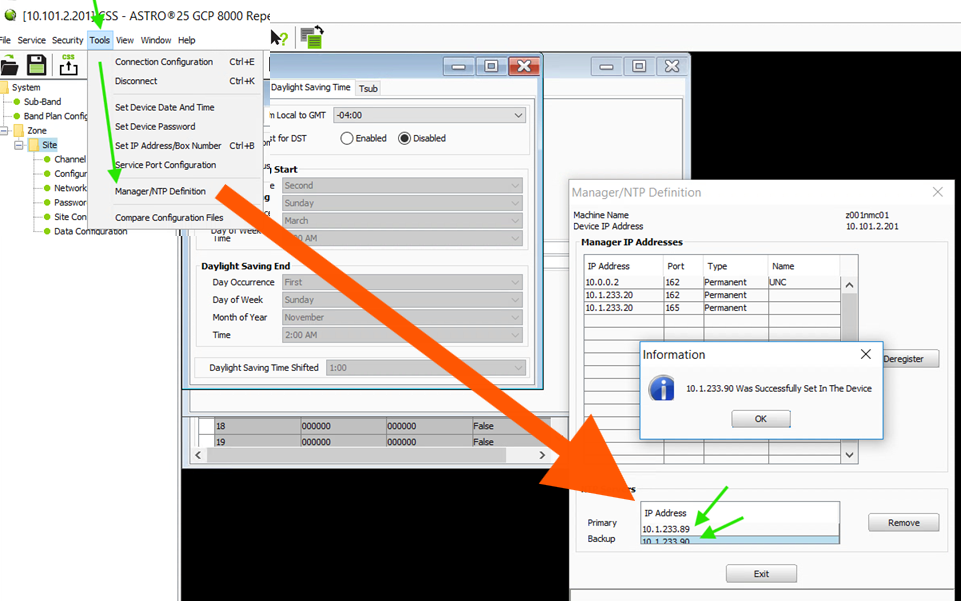Open the DST End First occurrence dropdown

point(402,282)
